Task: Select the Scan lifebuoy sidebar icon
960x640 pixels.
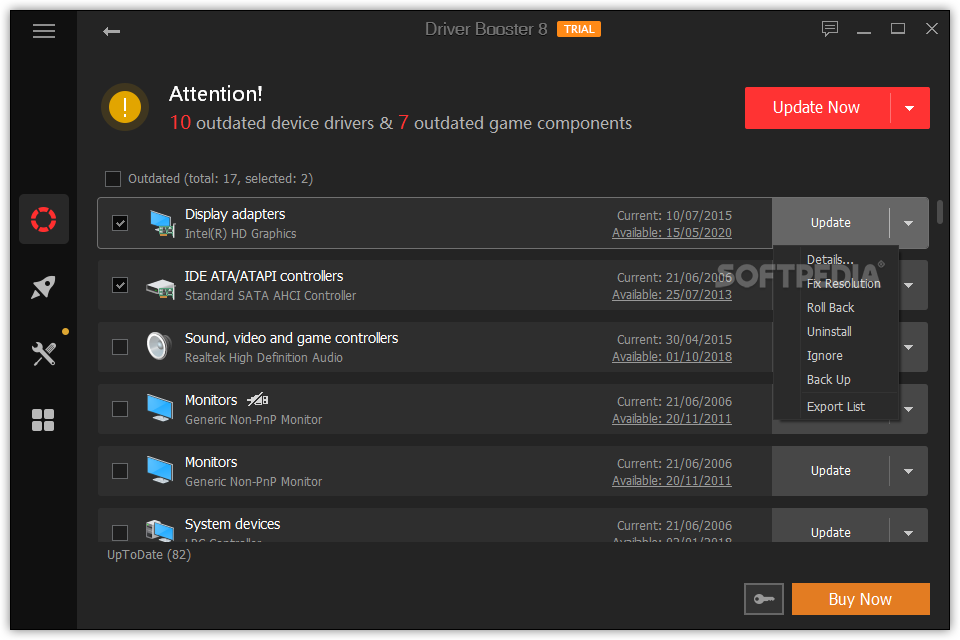Action: (x=43, y=219)
